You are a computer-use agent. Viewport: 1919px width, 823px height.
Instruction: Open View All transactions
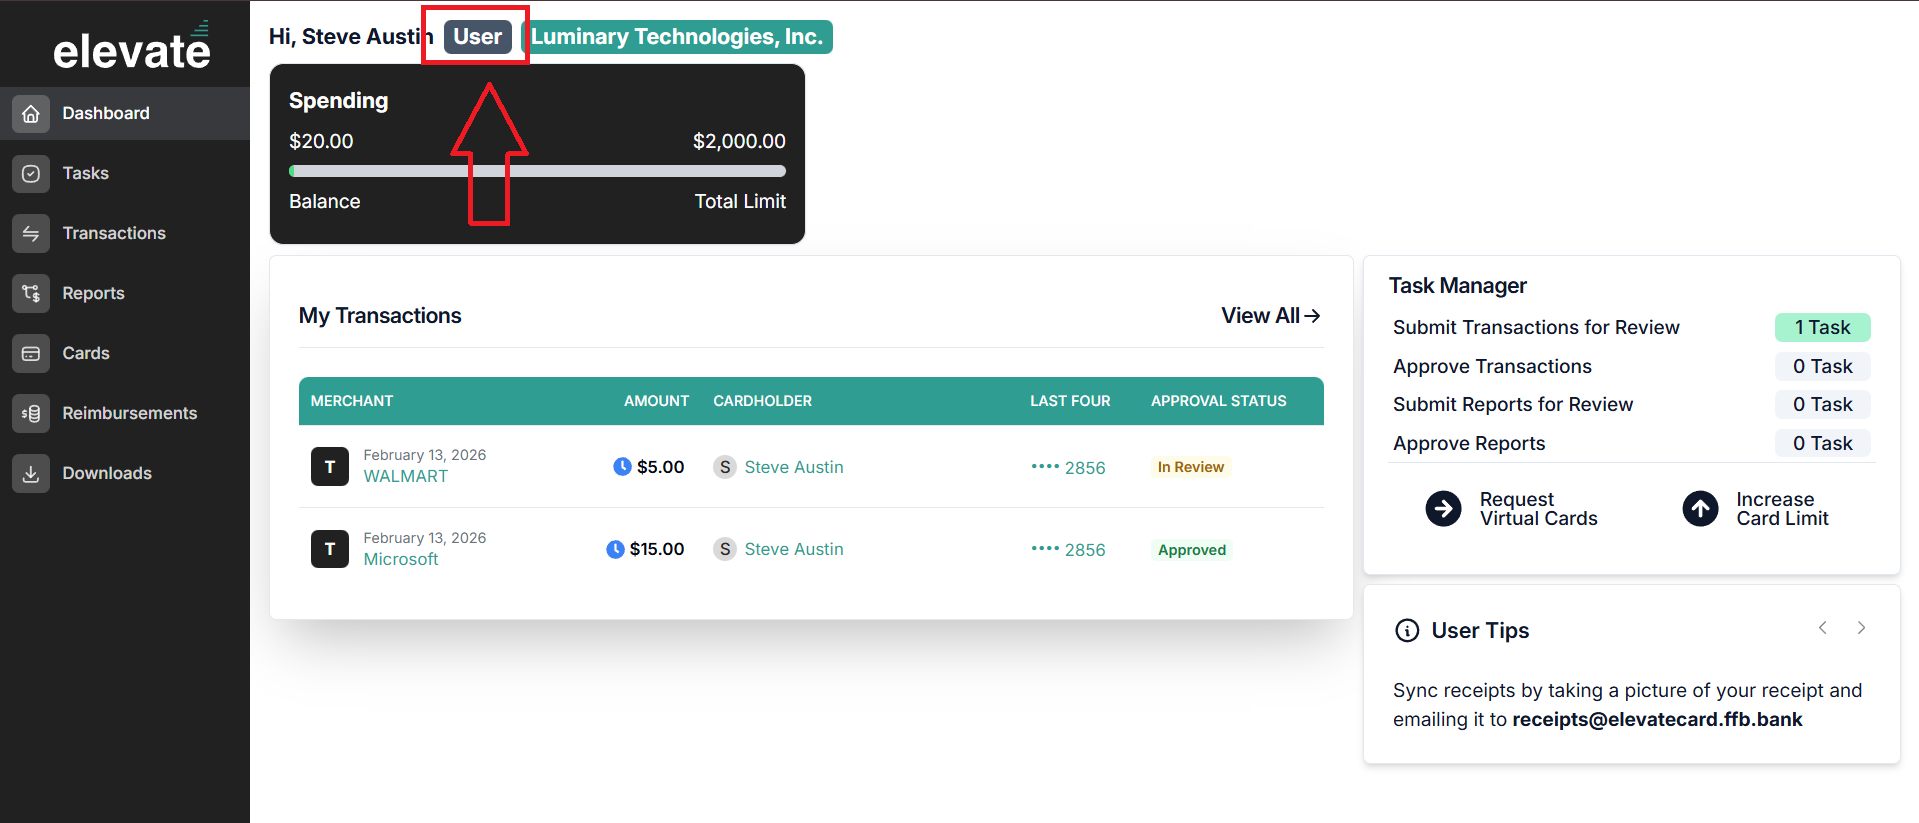(x=1271, y=316)
